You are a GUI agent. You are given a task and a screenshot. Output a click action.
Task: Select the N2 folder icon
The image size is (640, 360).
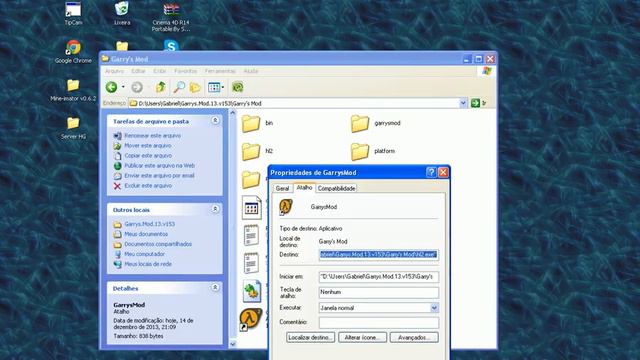[x=251, y=151]
